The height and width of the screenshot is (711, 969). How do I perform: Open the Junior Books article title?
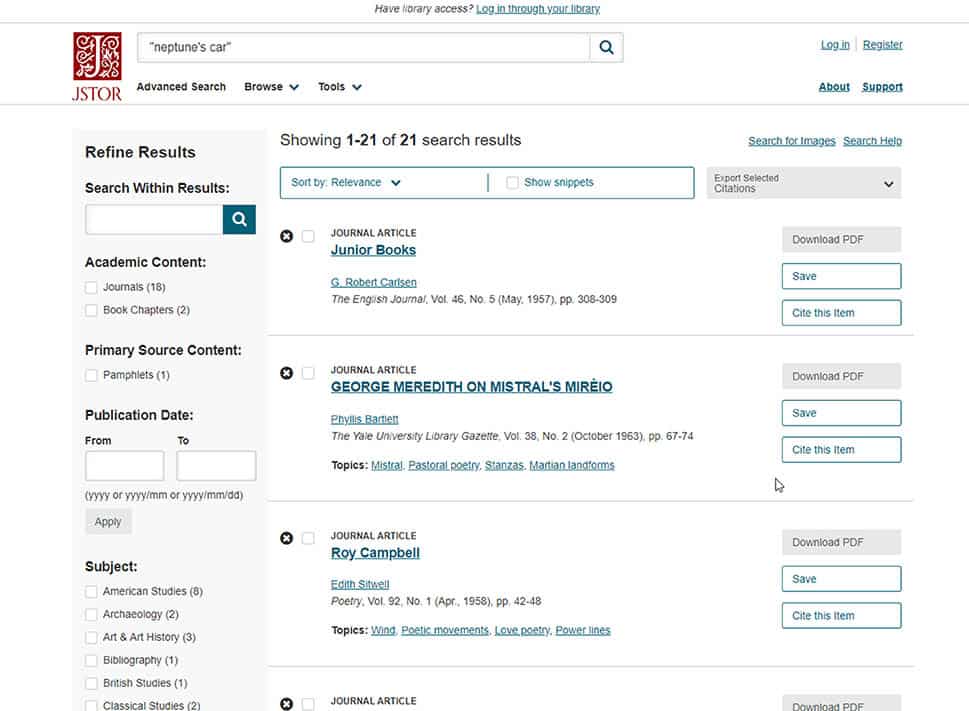pos(373,250)
